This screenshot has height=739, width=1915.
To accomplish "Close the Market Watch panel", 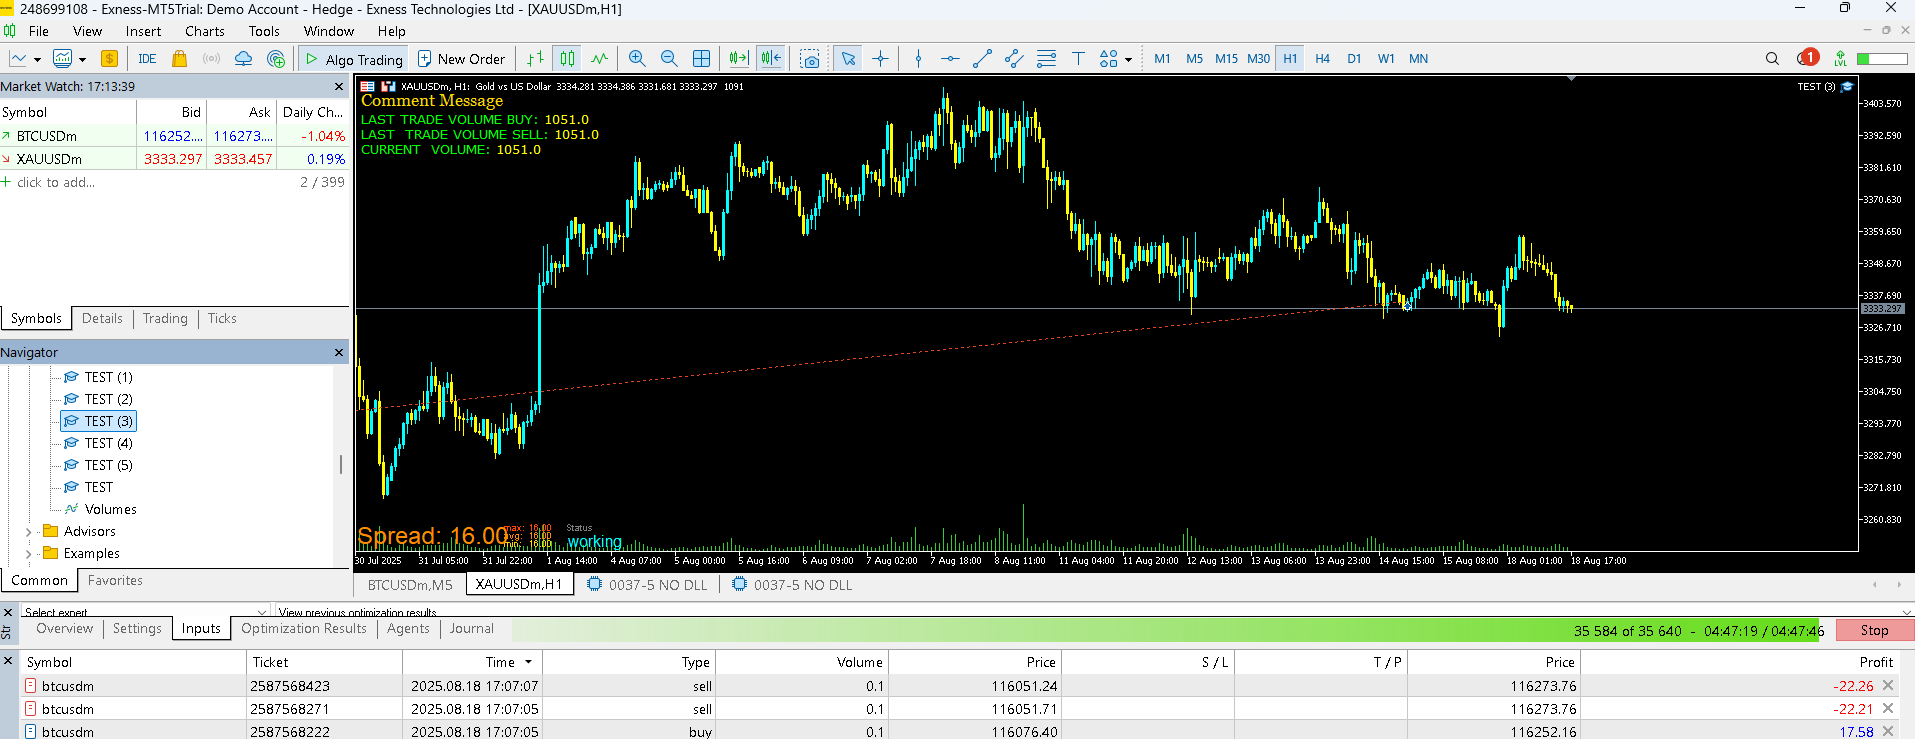I will tap(338, 86).
